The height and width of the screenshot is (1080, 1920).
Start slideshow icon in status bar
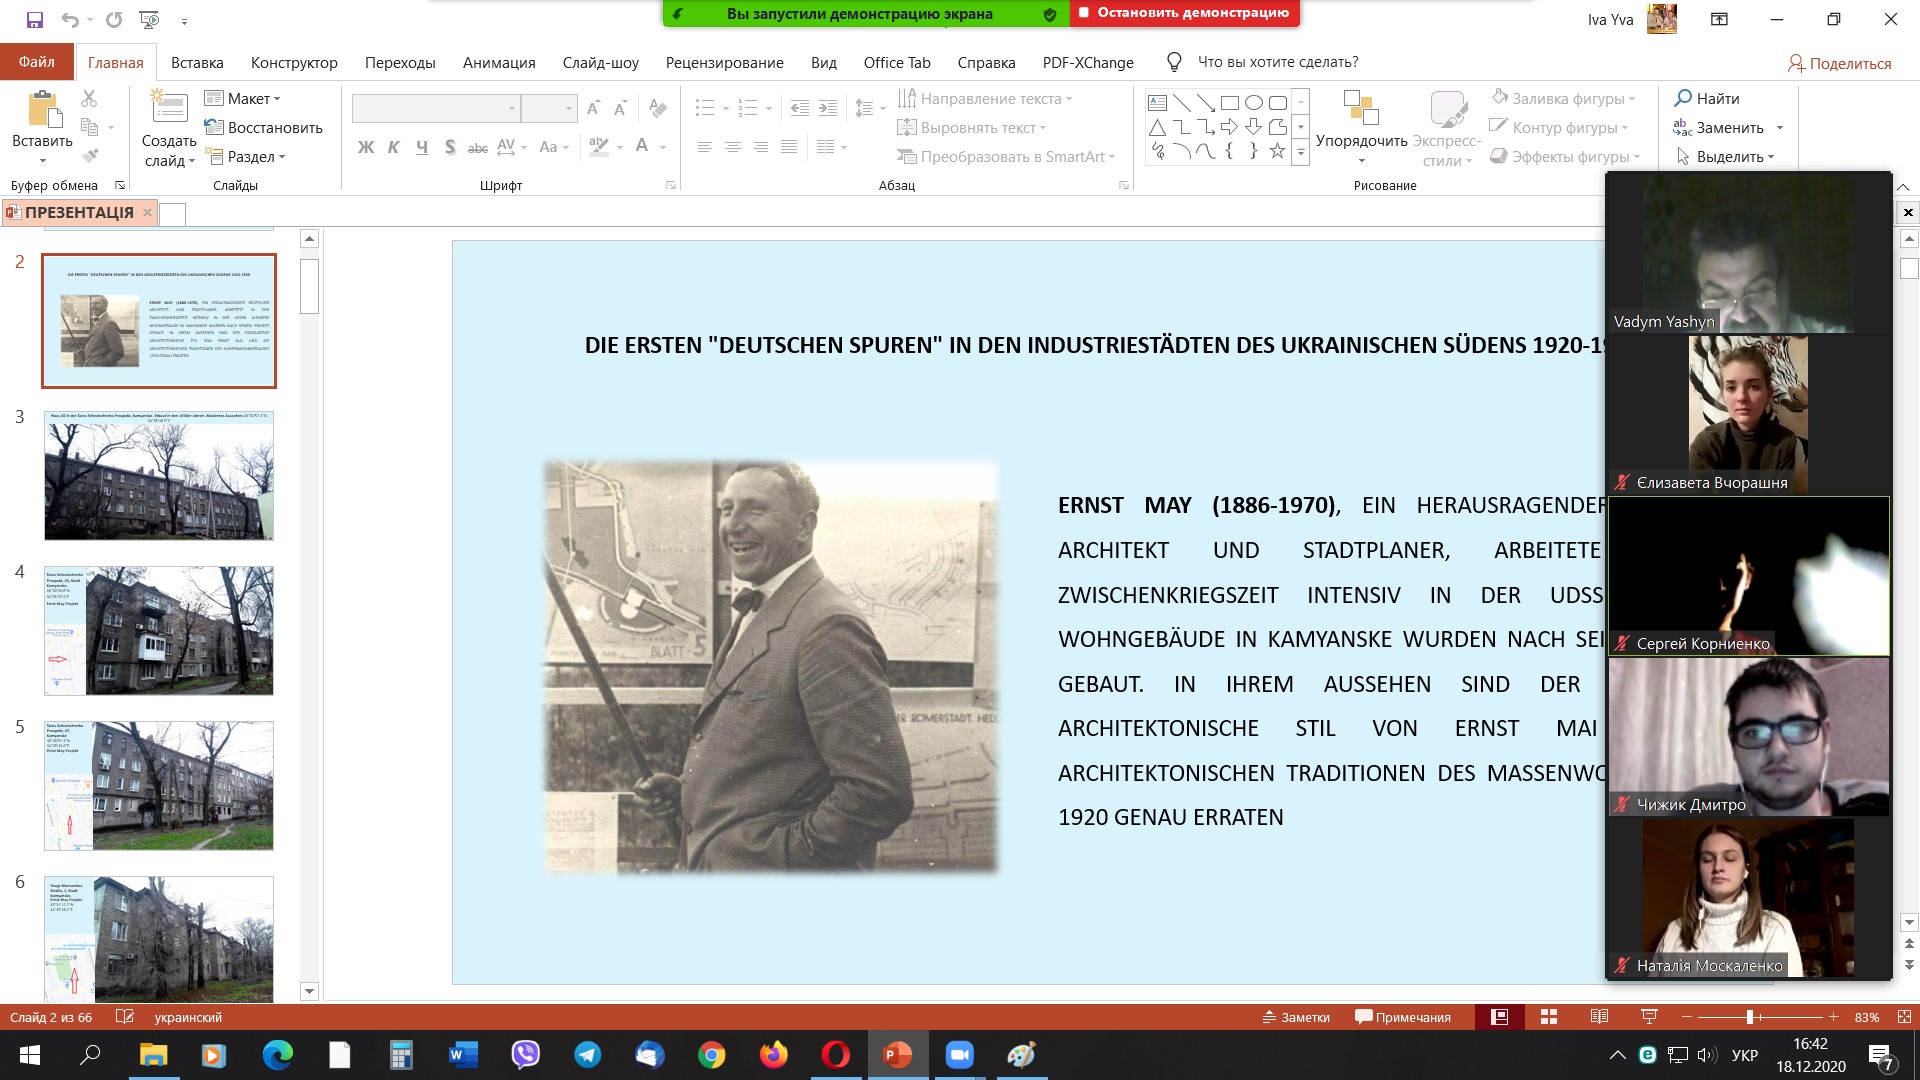tap(1649, 1017)
